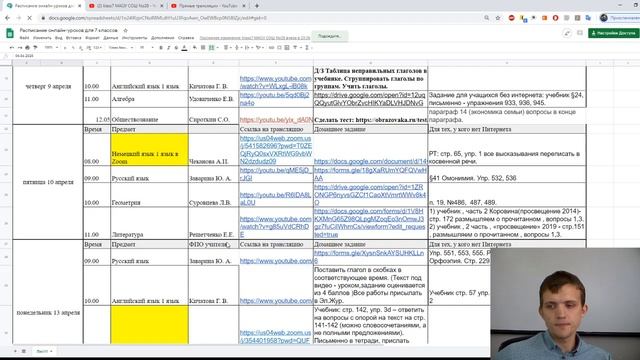The width and height of the screenshot is (640, 360).
Task: Open comment history icon near share button
Action: tap(580, 33)
